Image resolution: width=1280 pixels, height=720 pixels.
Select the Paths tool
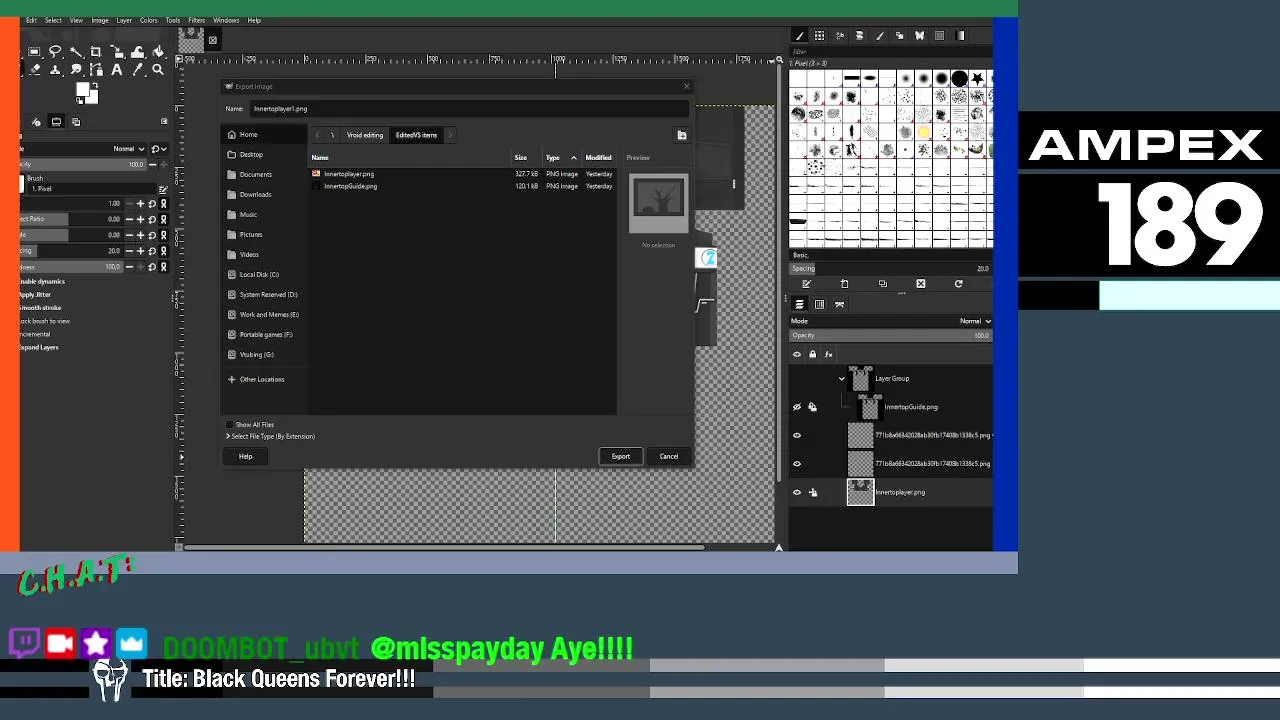(x=96, y=69)
